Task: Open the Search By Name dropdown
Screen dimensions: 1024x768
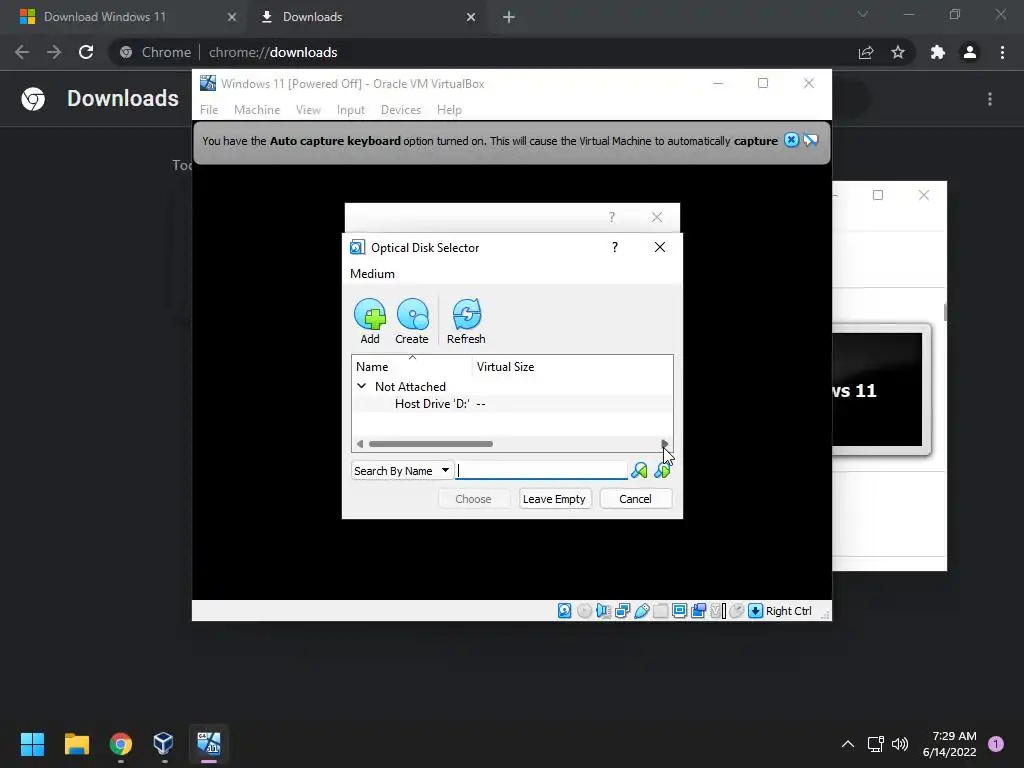Action: click(x=402, y=471)
